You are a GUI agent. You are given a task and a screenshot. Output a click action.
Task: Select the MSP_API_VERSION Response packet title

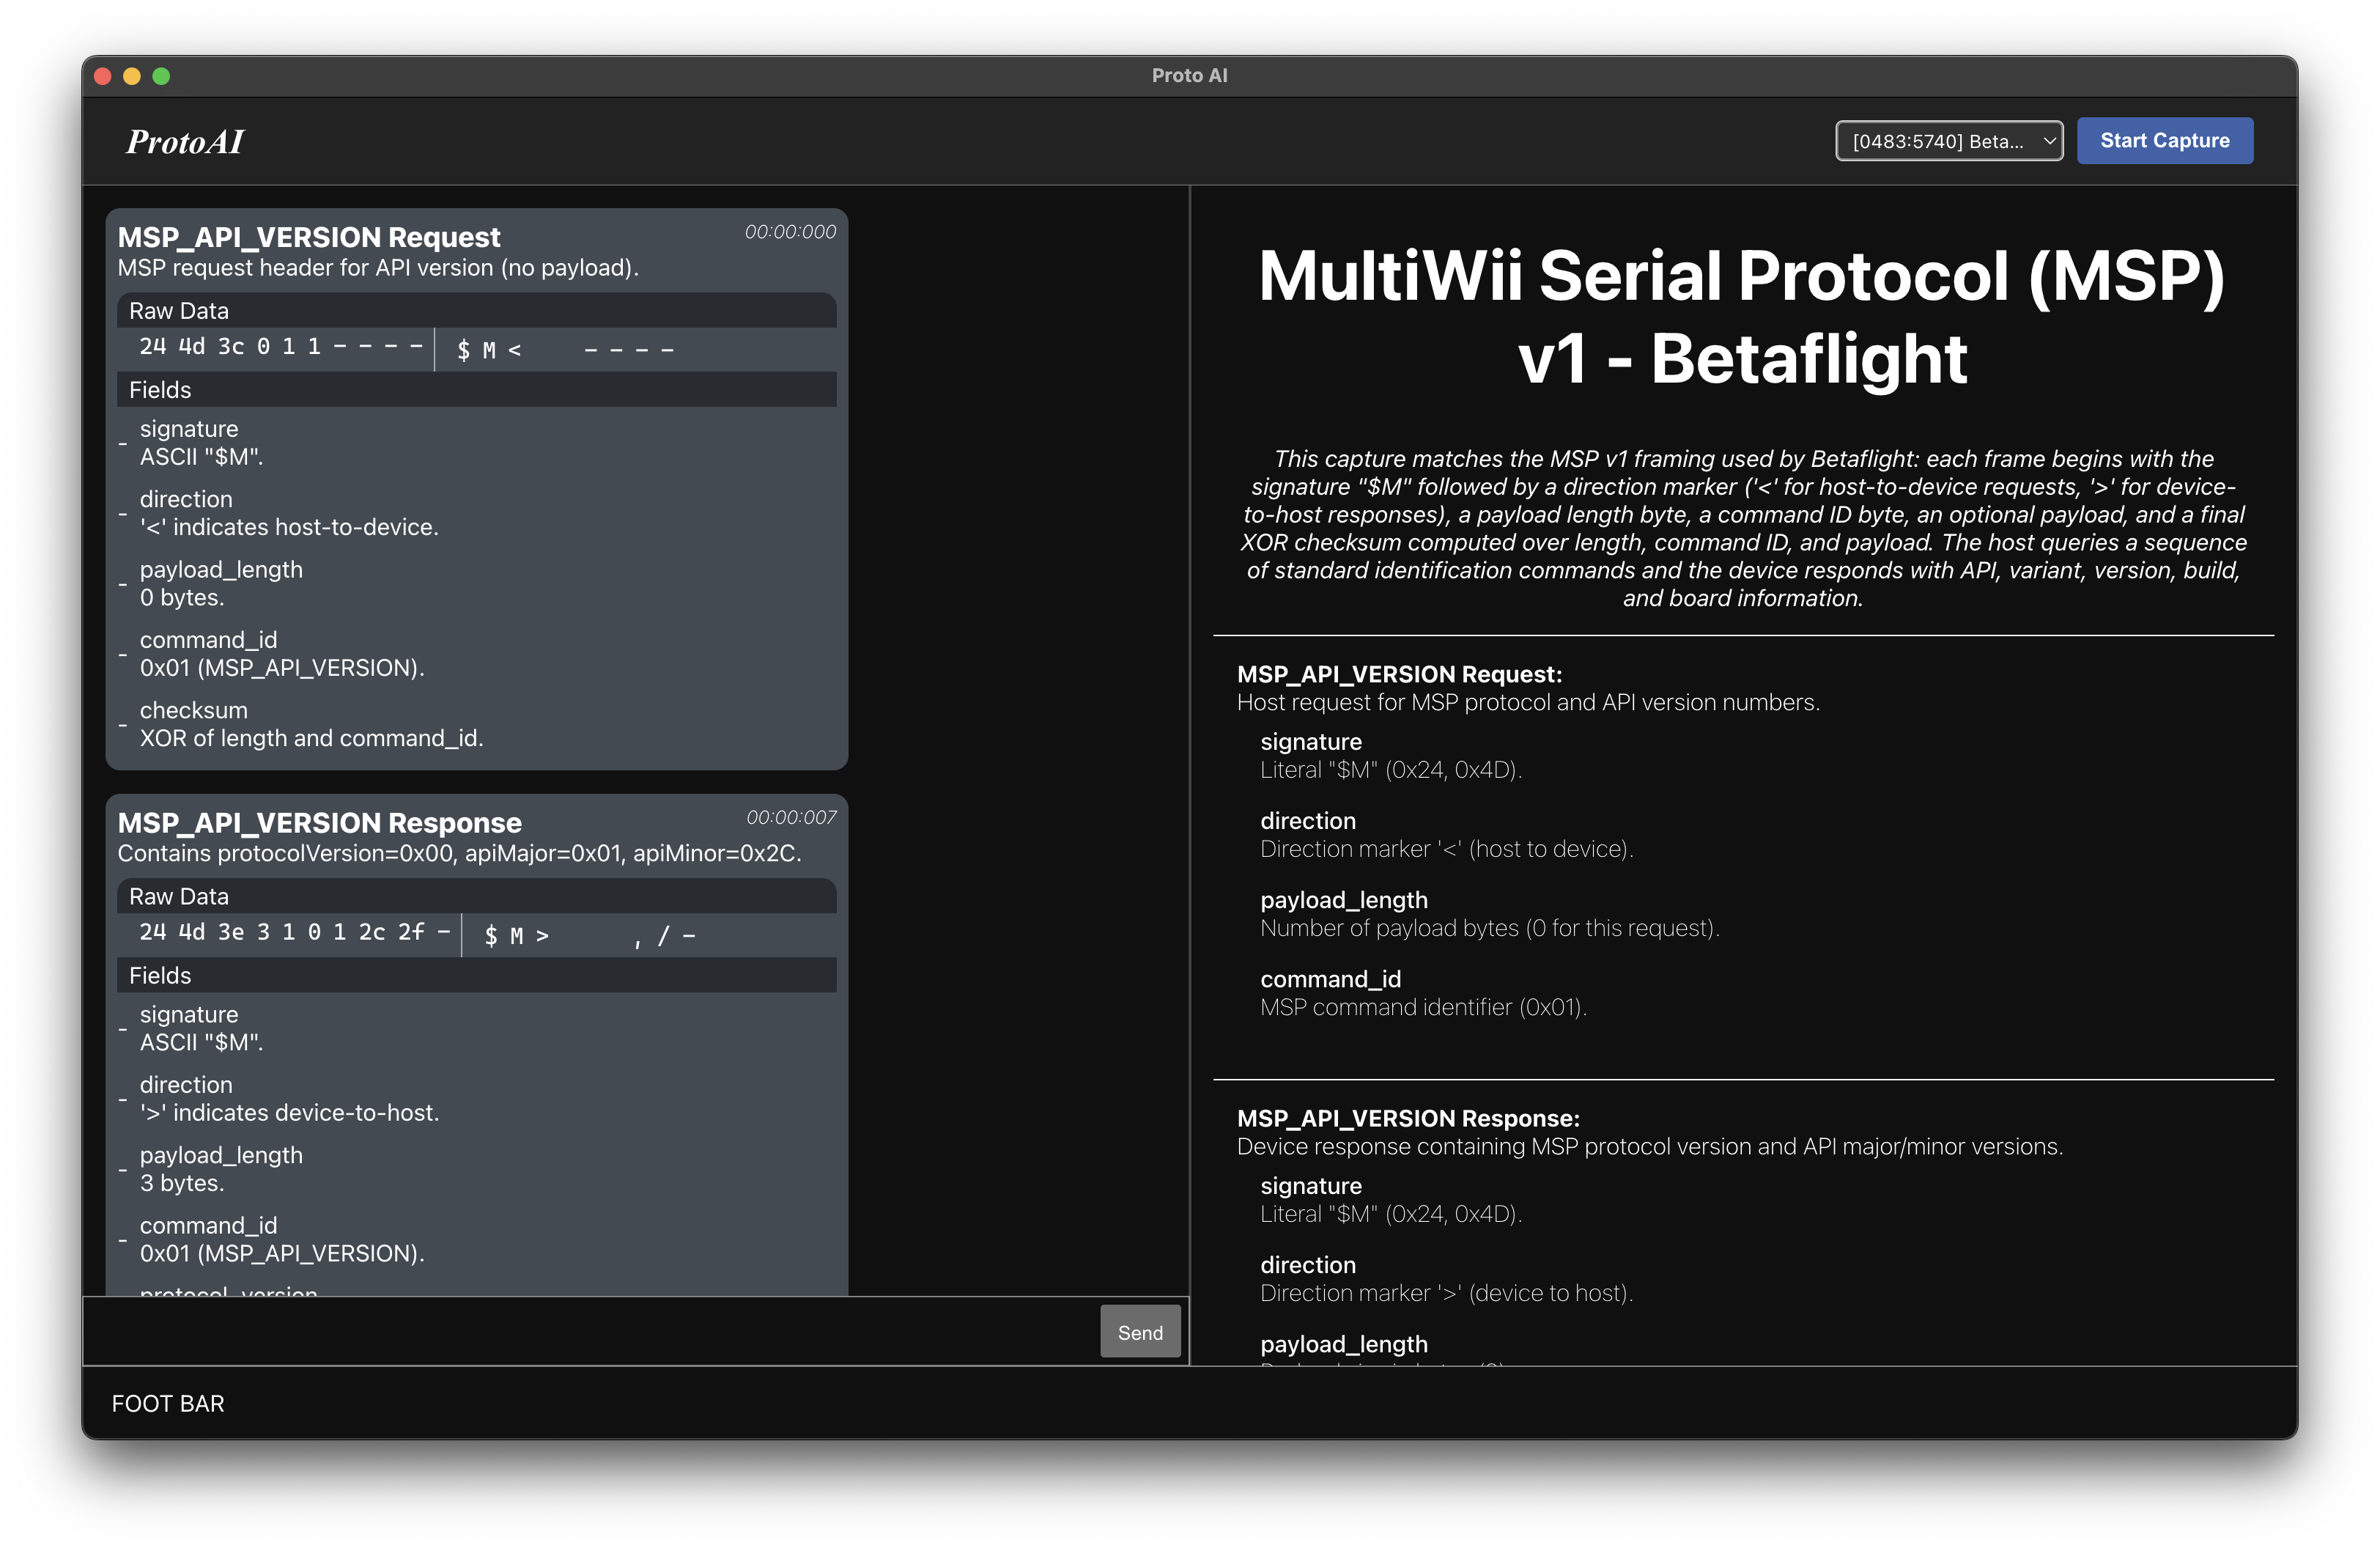319,823
